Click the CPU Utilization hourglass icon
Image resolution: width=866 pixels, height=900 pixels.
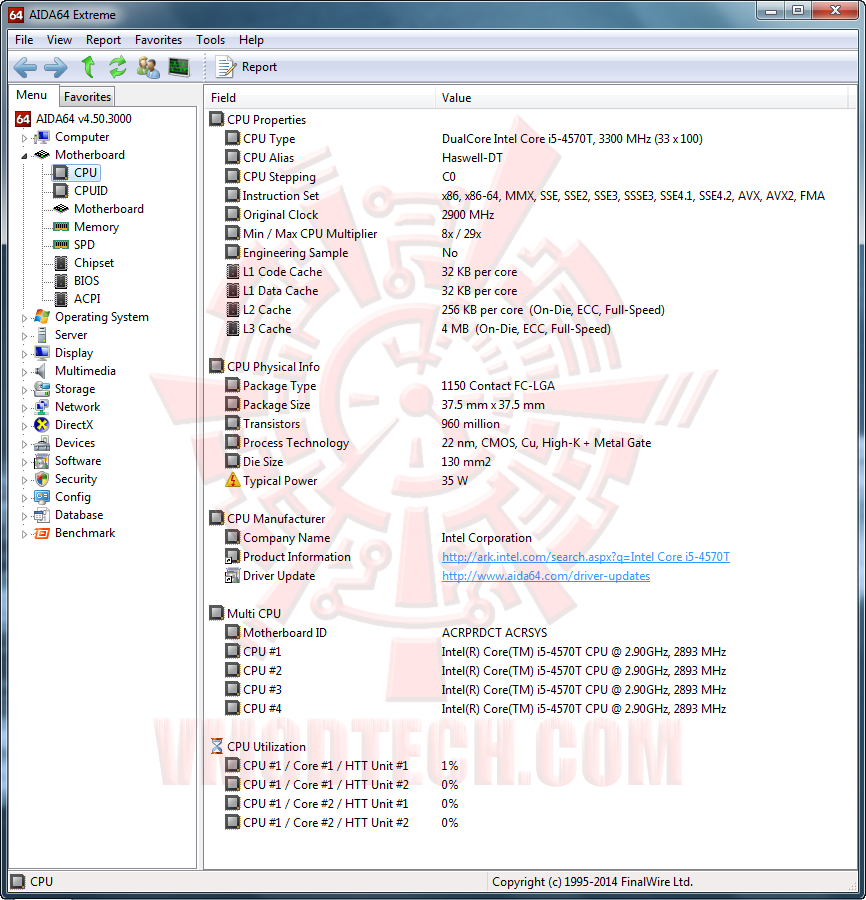[216, 746]
